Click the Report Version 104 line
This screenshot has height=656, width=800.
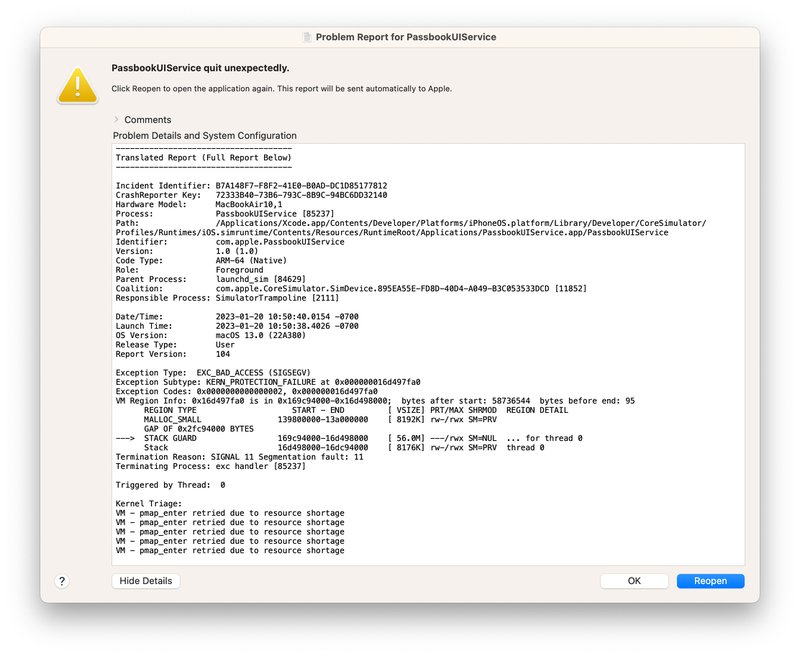[173, 354]
